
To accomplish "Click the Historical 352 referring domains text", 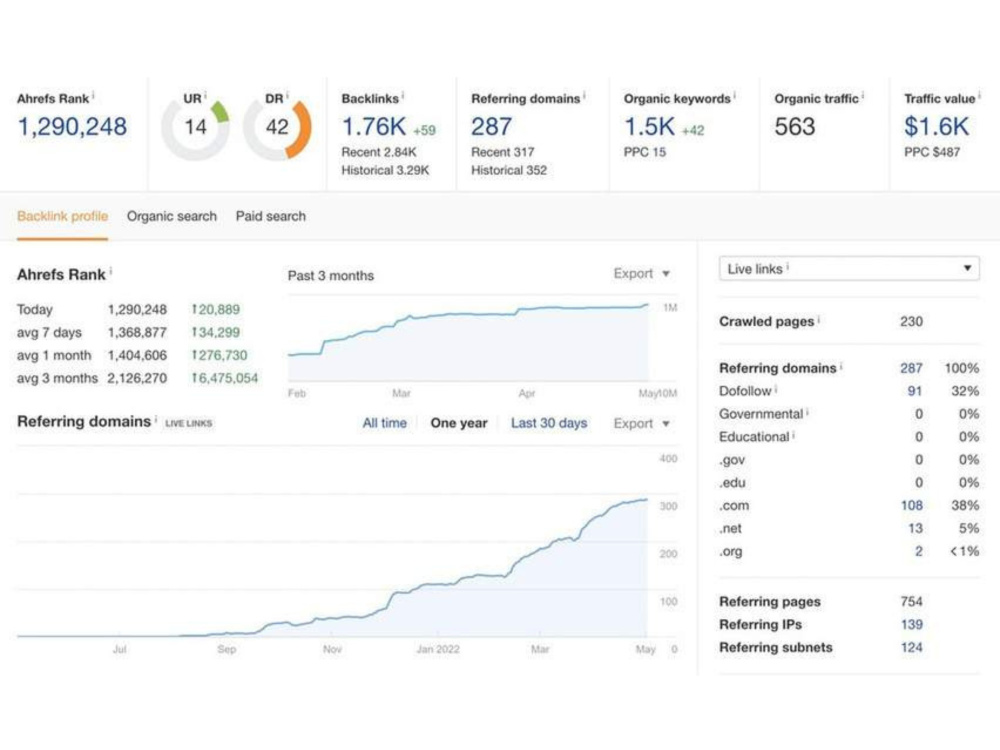I will click(509, 170).
